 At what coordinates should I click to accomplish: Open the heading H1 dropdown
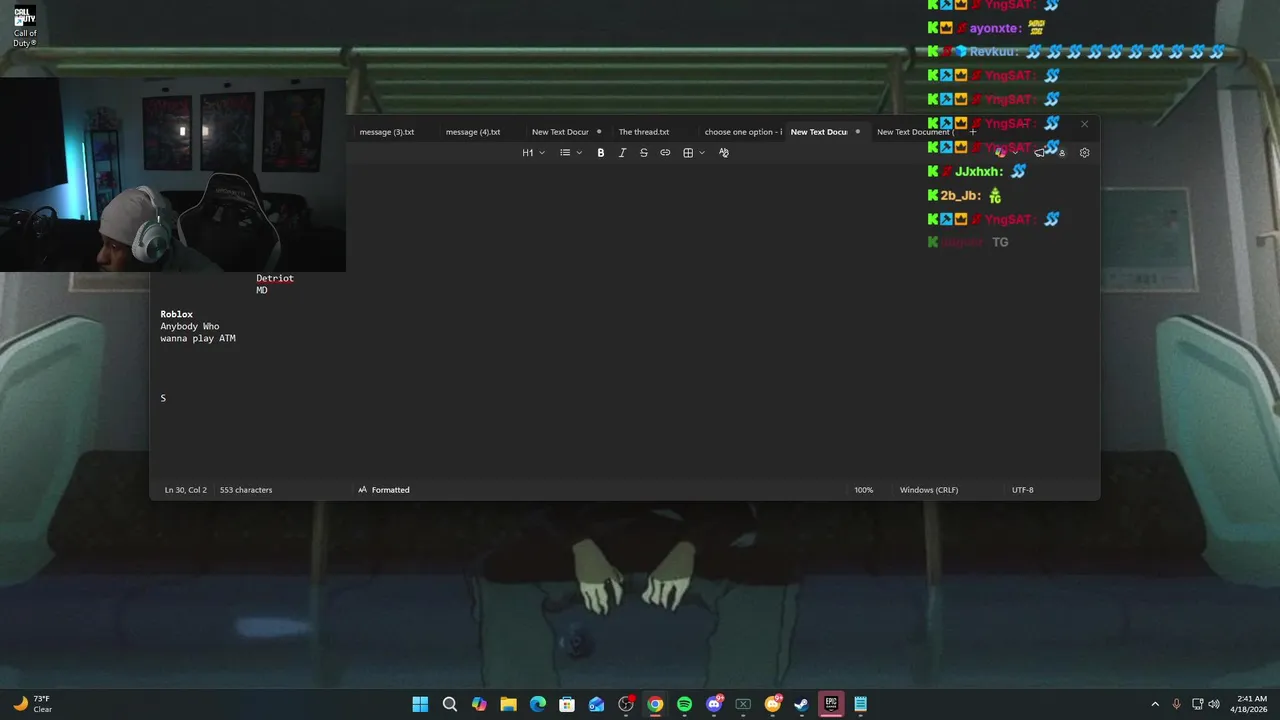[x=534, y=153]
